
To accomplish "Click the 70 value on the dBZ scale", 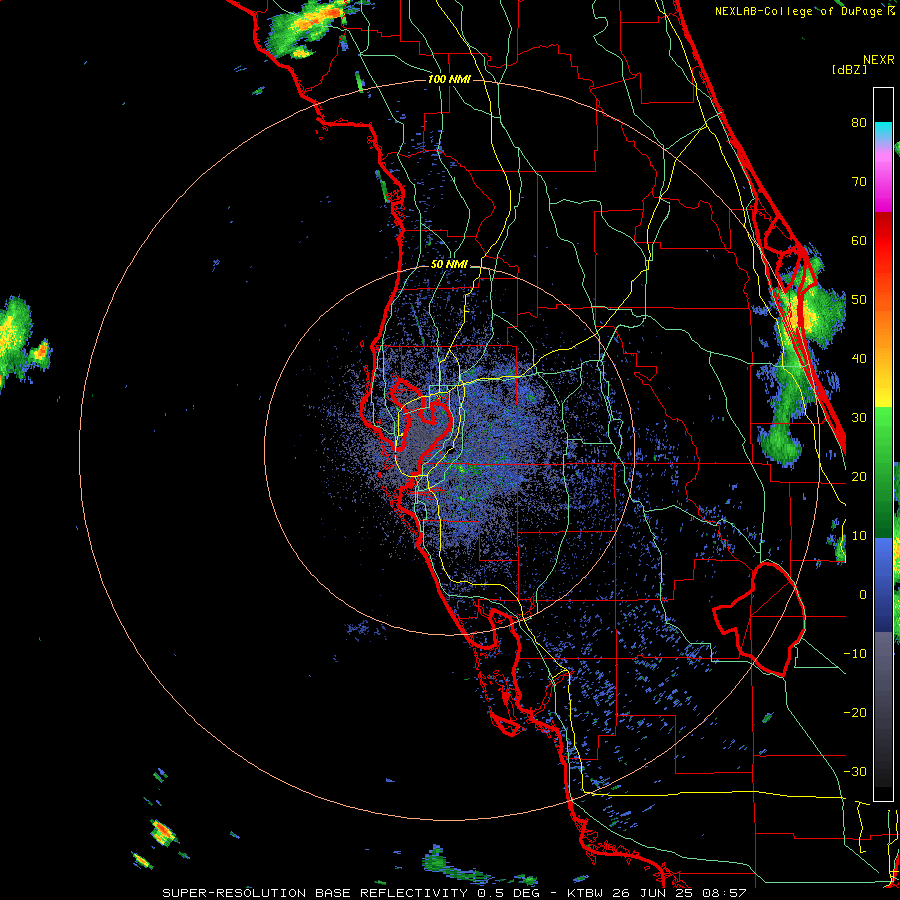I will coord(859,181).
